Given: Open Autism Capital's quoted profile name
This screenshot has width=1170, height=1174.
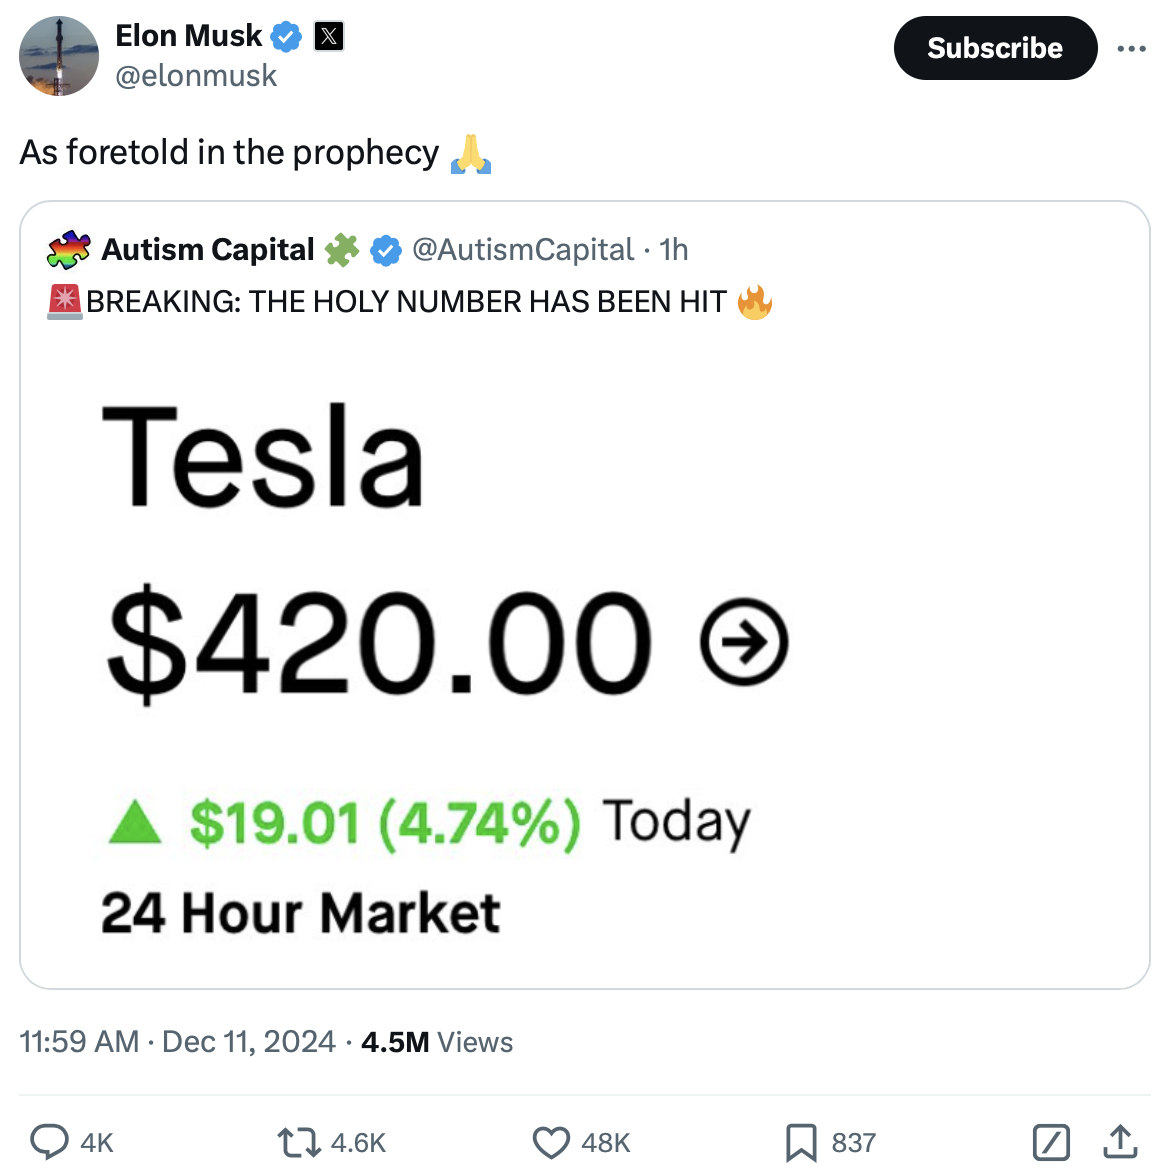Looking at the screenshot, I should tap(208, 249).
